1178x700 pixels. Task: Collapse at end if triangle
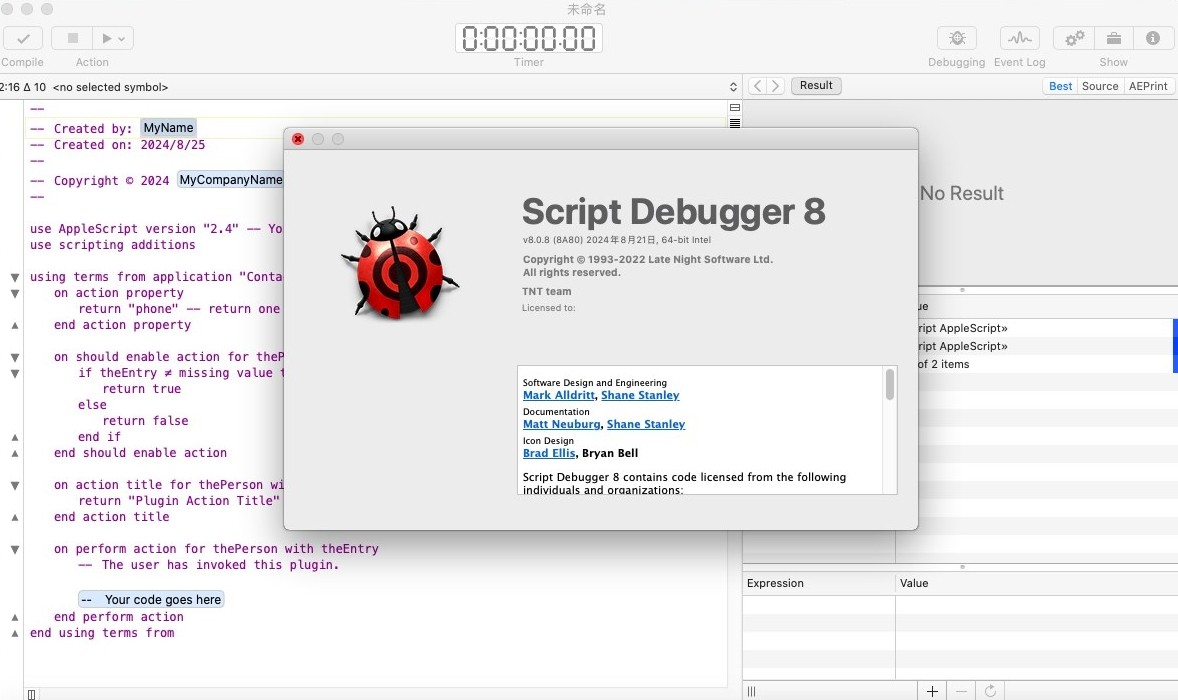pos(14,437)
